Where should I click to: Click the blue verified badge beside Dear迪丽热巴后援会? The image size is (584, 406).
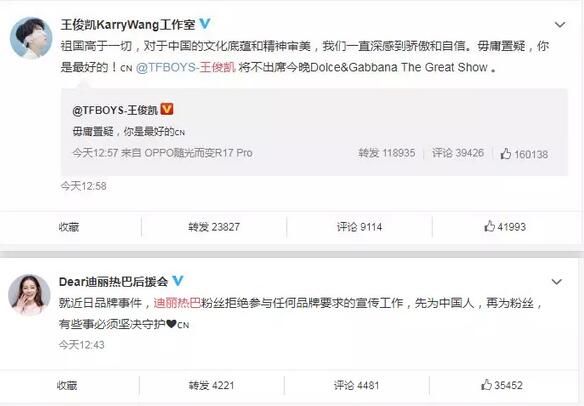178,281
